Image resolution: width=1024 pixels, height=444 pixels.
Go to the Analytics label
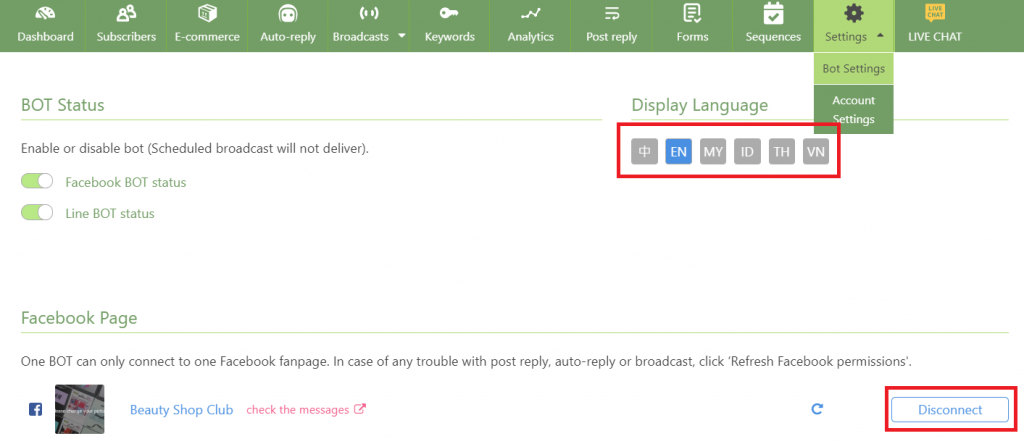click(530, 37)
